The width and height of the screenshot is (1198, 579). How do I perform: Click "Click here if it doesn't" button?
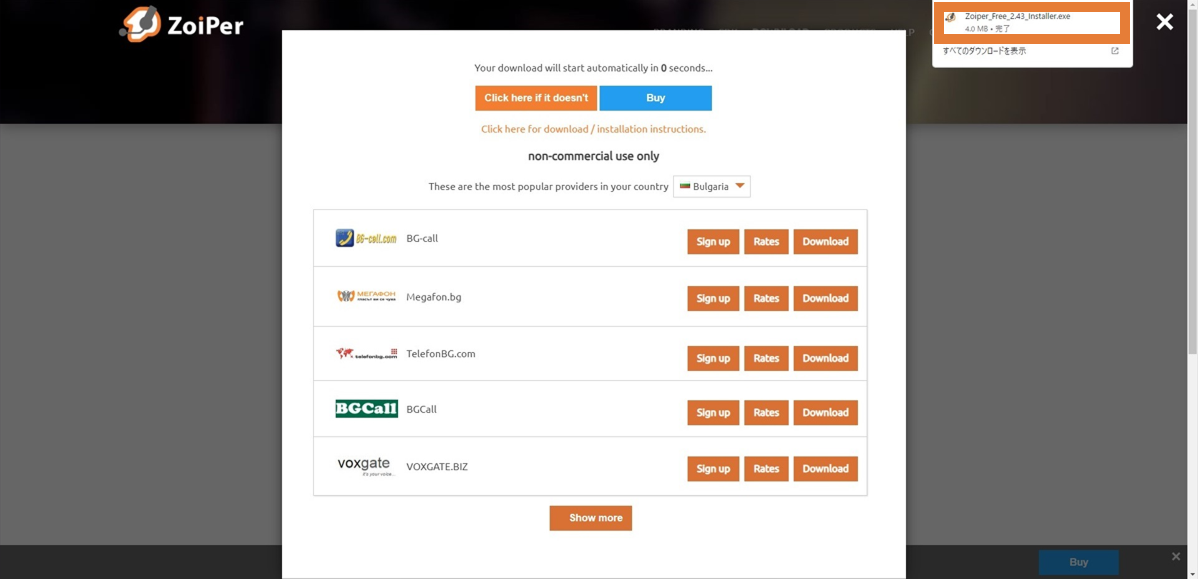536,98
